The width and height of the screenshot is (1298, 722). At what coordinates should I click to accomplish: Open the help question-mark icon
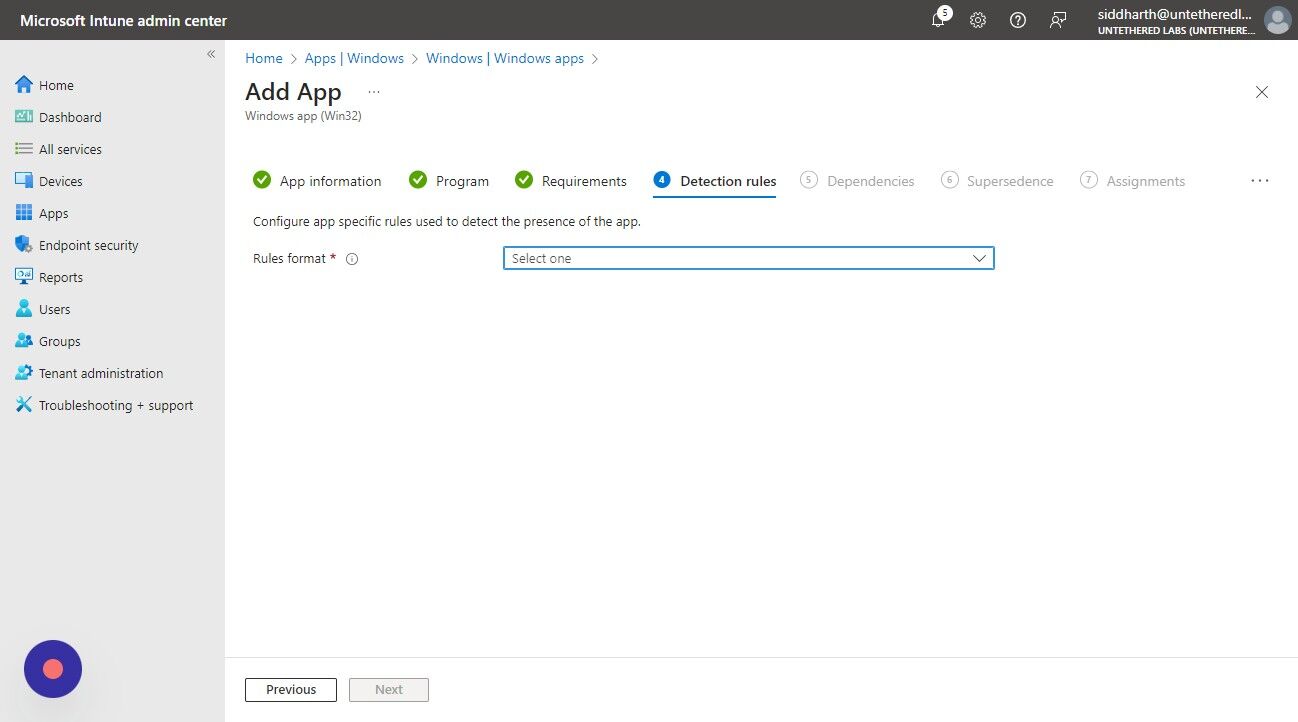[x=1018, y=19]
